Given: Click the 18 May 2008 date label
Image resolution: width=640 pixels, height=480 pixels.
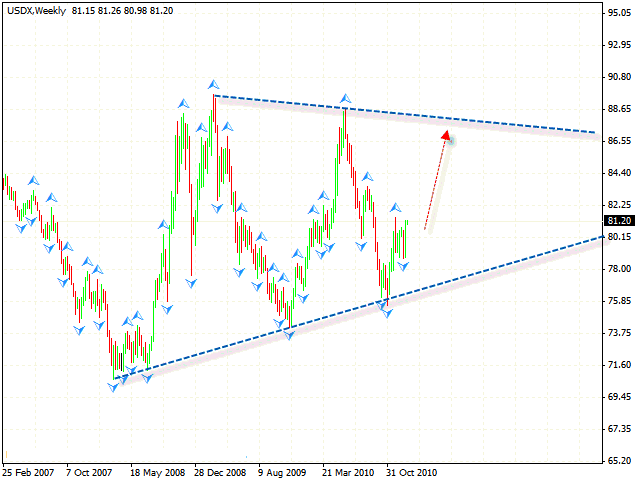Looking at the screenshot, I should (x=158, y=473).
